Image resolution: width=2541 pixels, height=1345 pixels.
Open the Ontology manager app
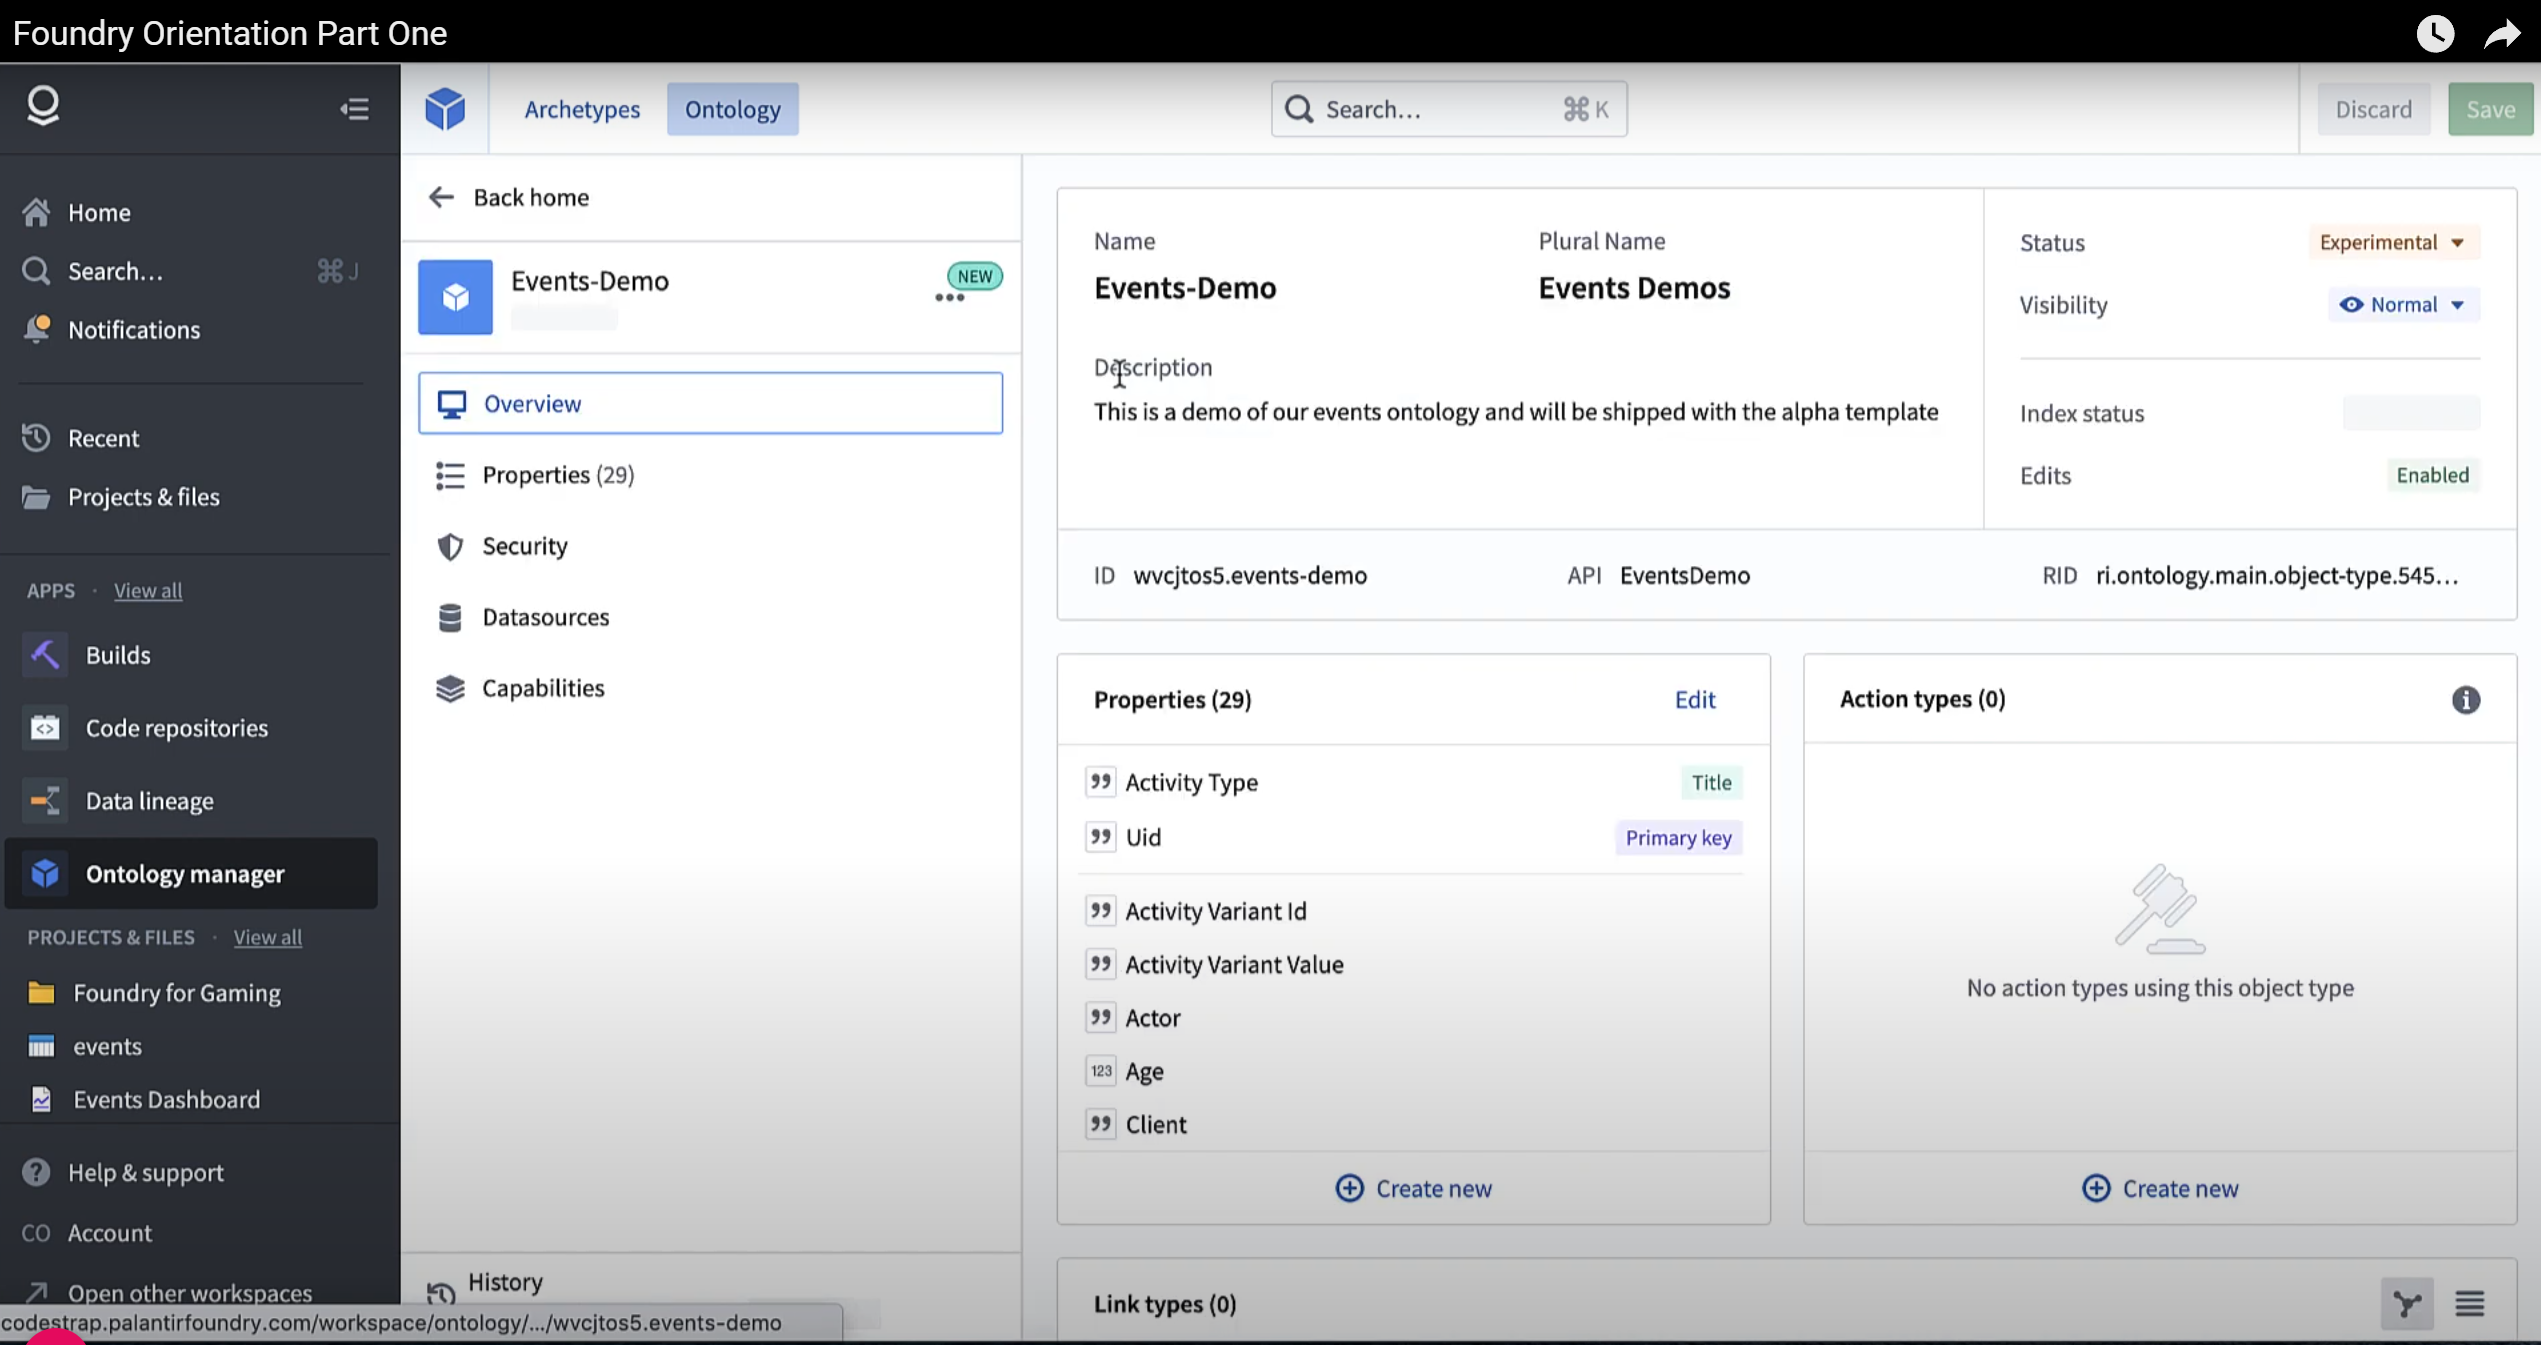tap(192, 874)
